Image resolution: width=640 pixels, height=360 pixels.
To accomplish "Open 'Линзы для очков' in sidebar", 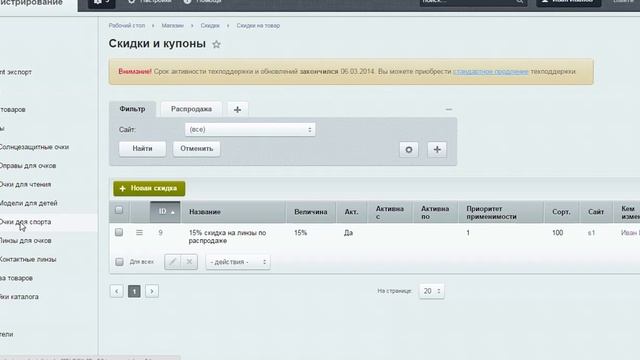I will [26, 241].
